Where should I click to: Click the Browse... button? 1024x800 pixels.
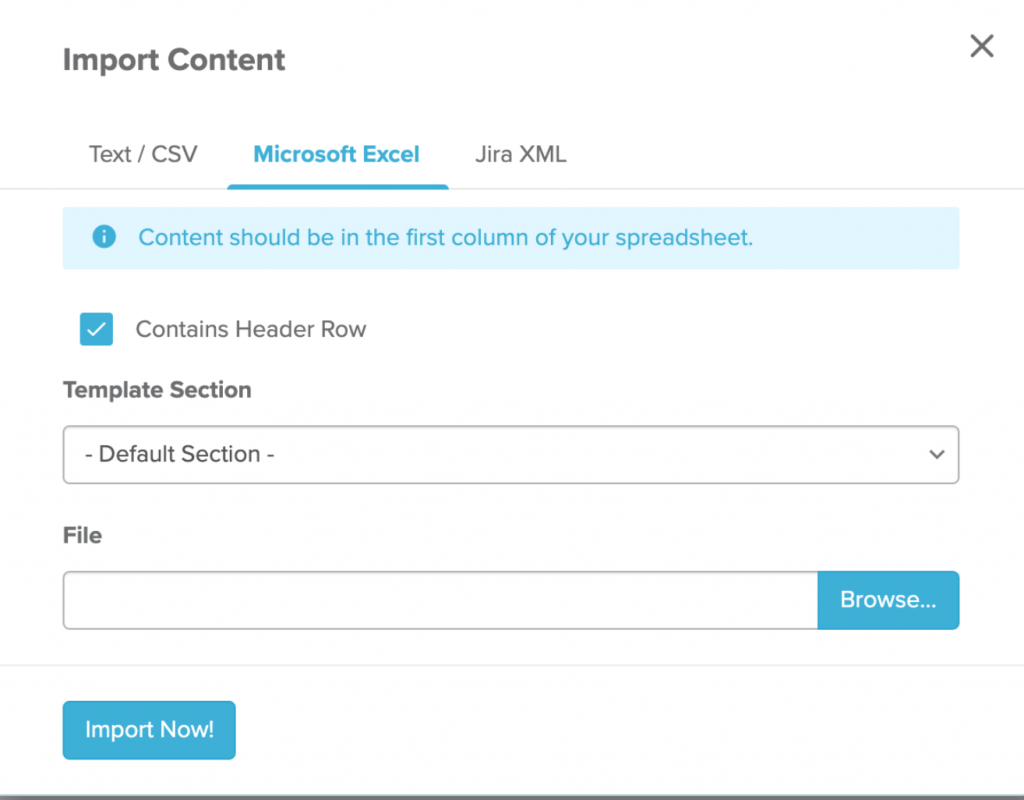(888, 600)
